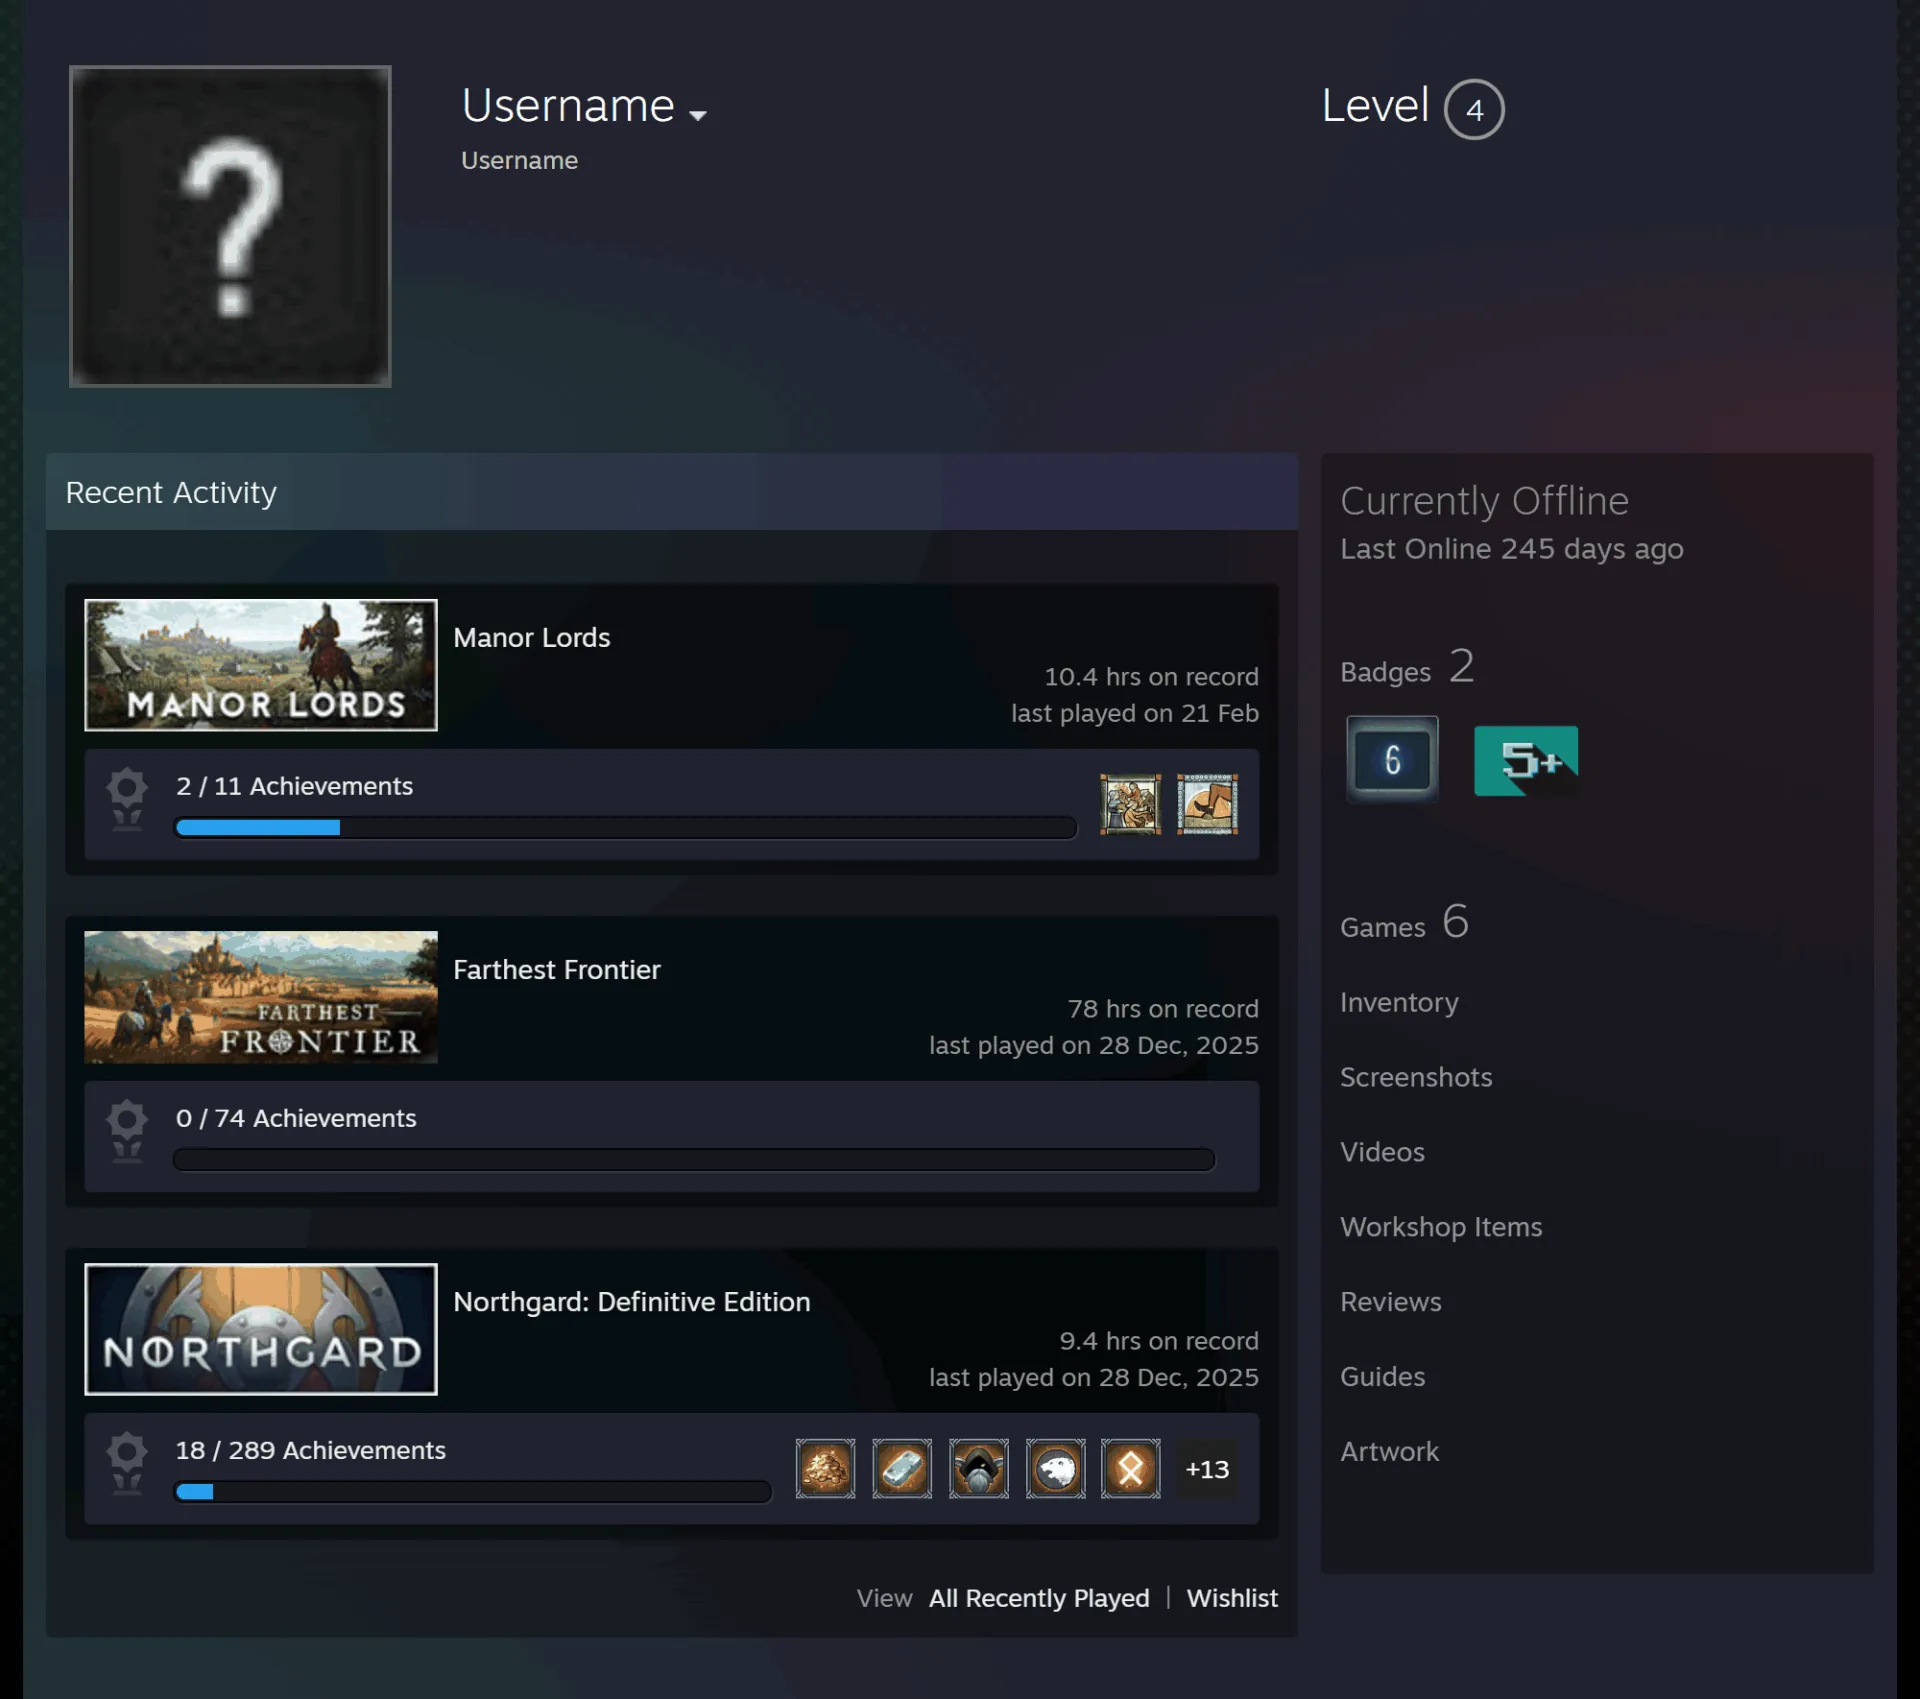Click the Farthest Frontier game title
1920x1699 pixels.
(x=557, y=969)
